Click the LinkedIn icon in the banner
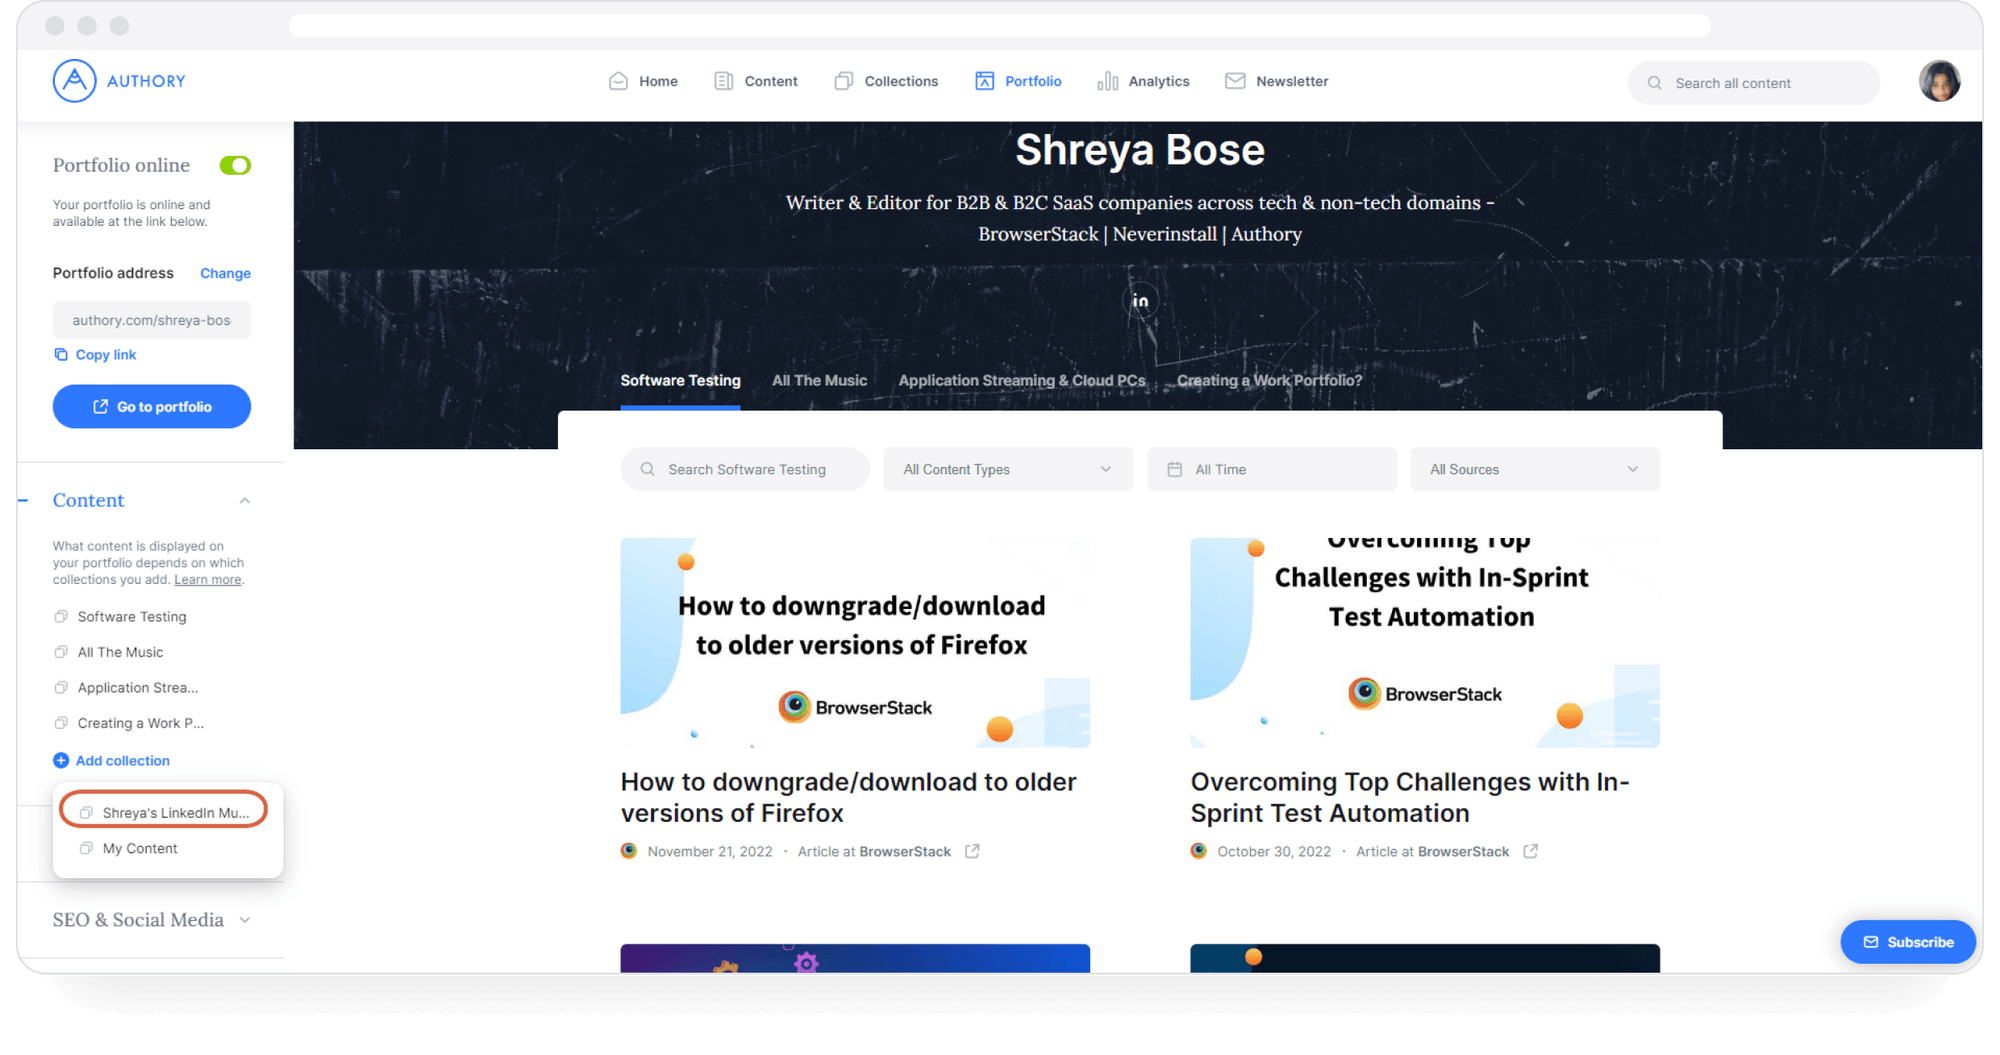The height and width of the screenshot is (1055, 2000). [1140, 301]
